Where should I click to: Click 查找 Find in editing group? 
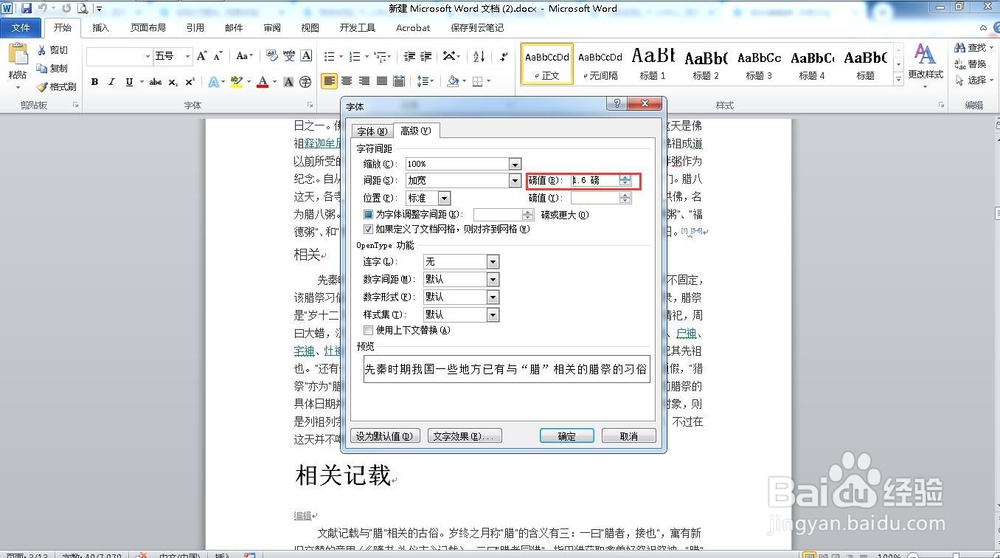click(970, 48)
